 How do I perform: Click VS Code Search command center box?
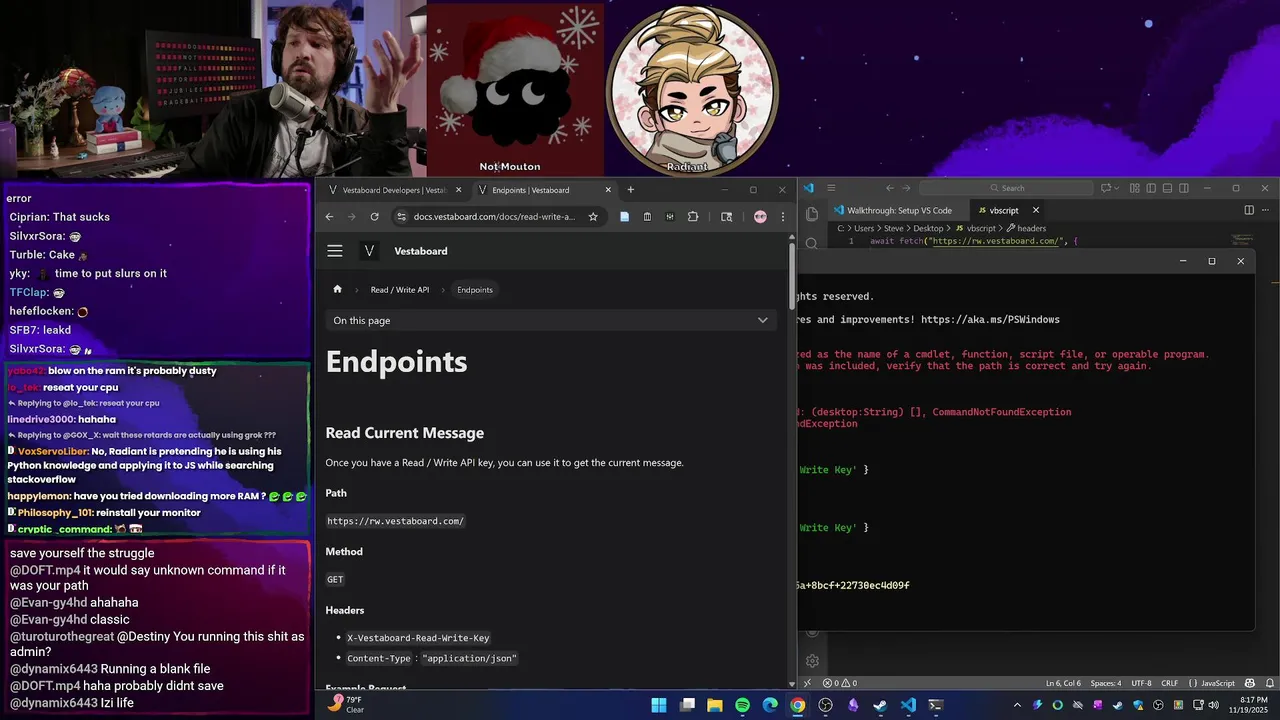click(x=1007, y=188)
